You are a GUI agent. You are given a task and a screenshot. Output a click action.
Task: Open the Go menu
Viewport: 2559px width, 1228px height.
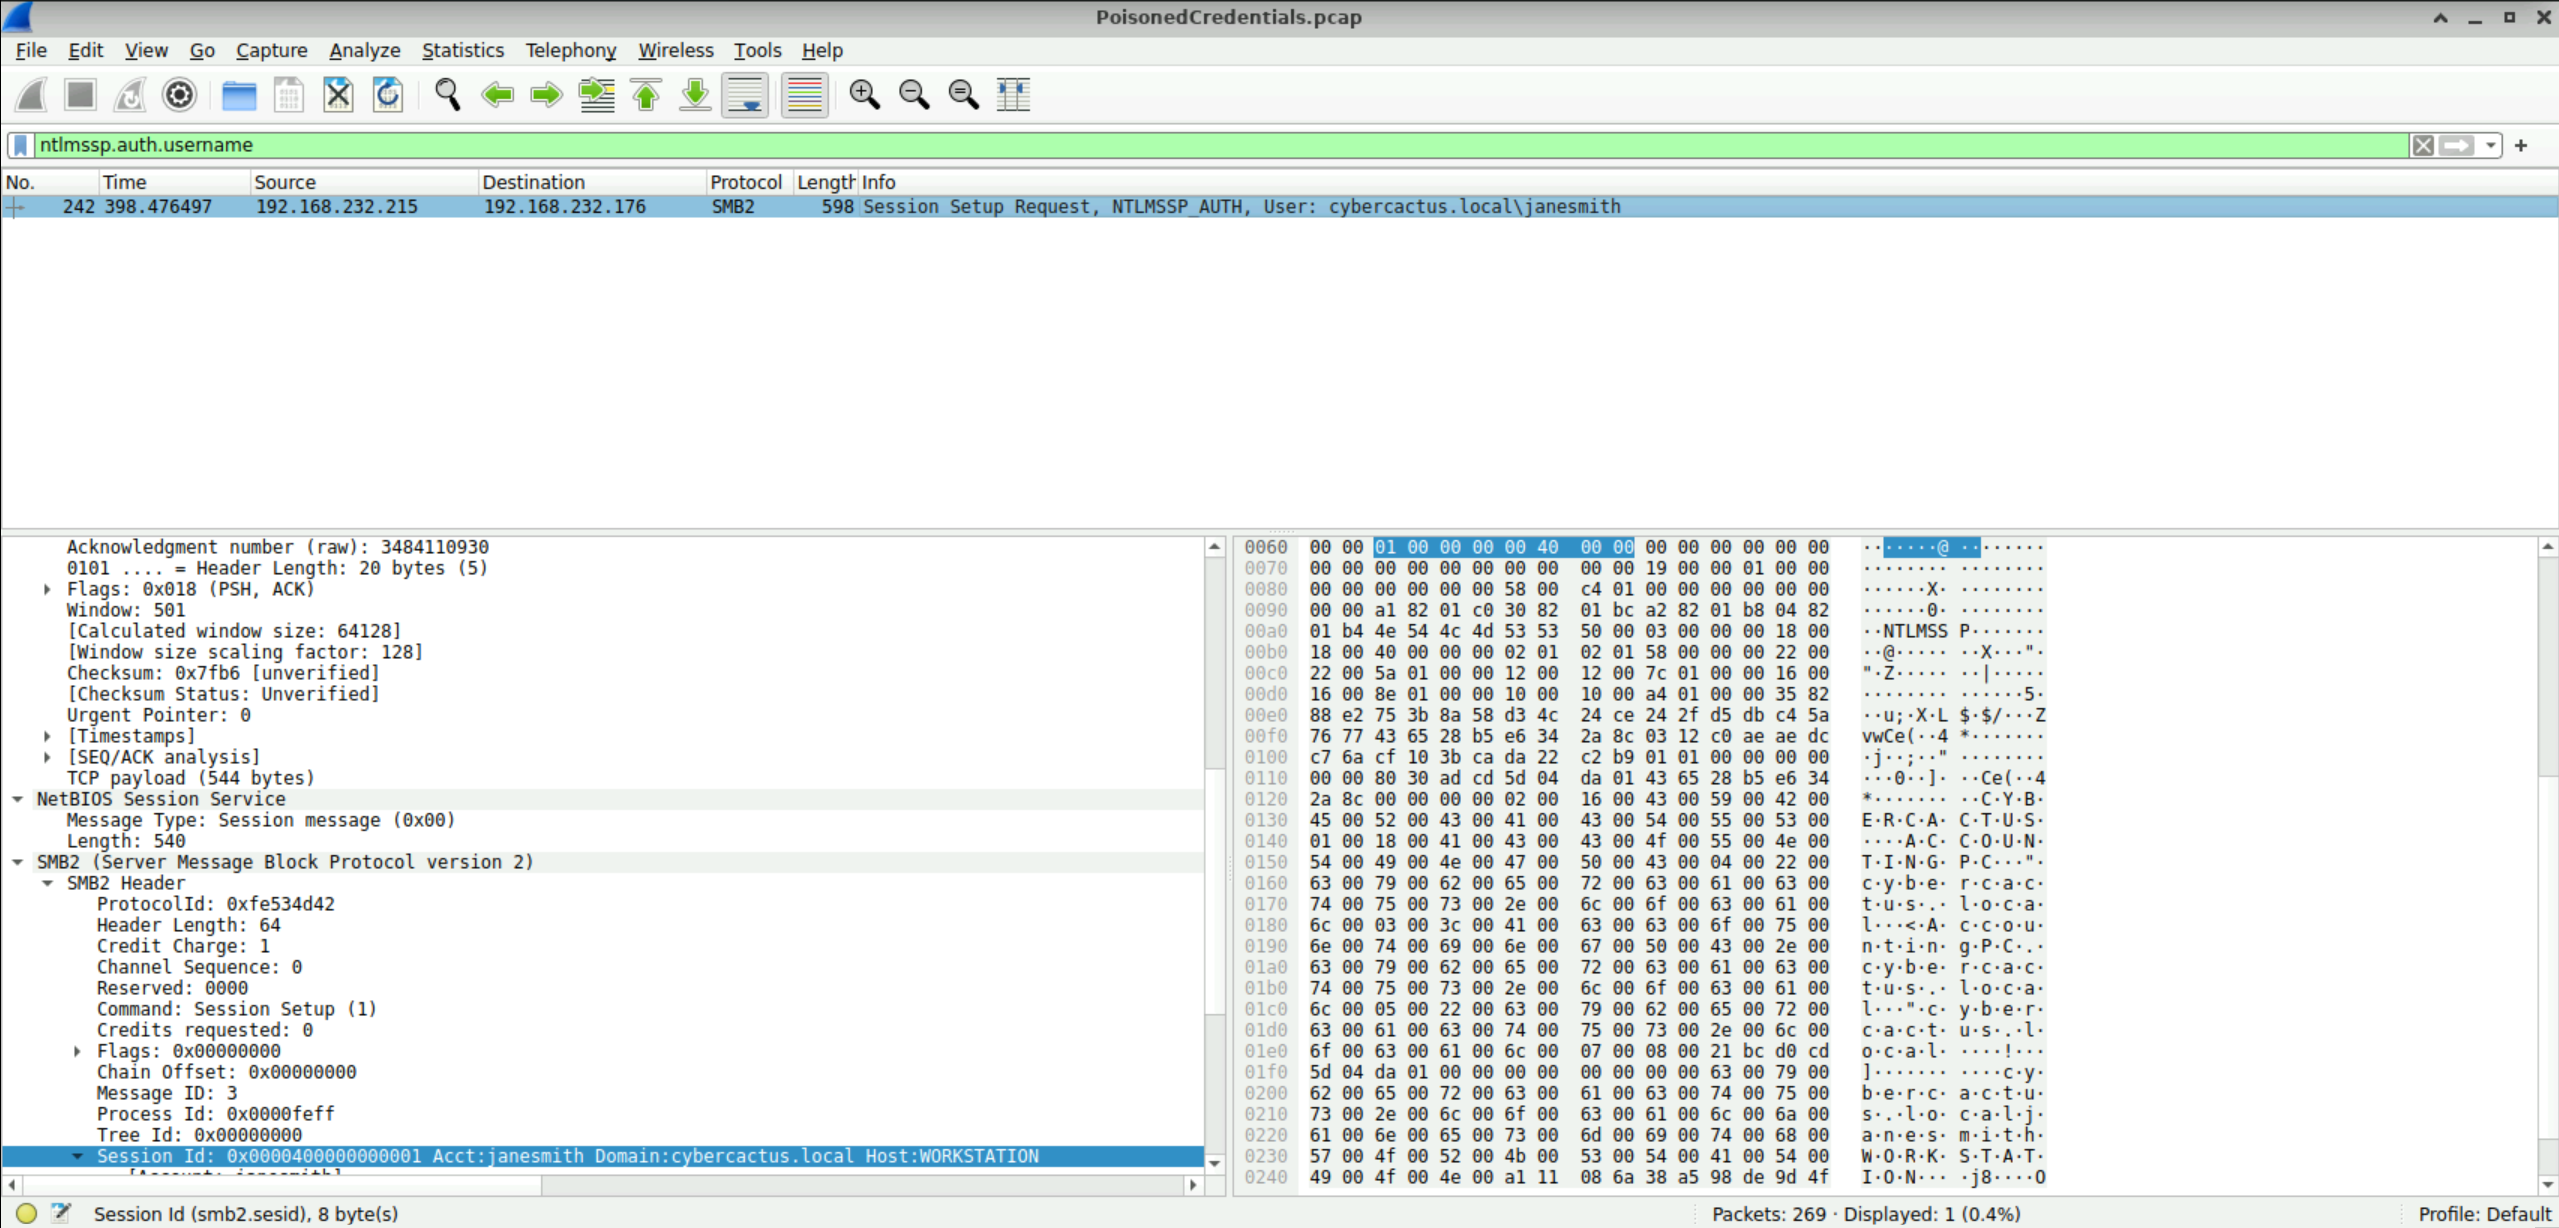tap(202, 50)
